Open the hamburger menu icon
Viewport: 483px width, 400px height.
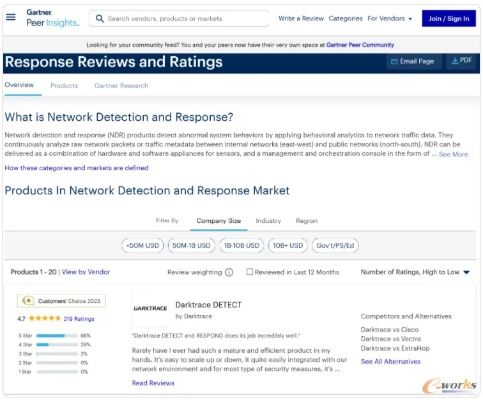tap(11, 17)
